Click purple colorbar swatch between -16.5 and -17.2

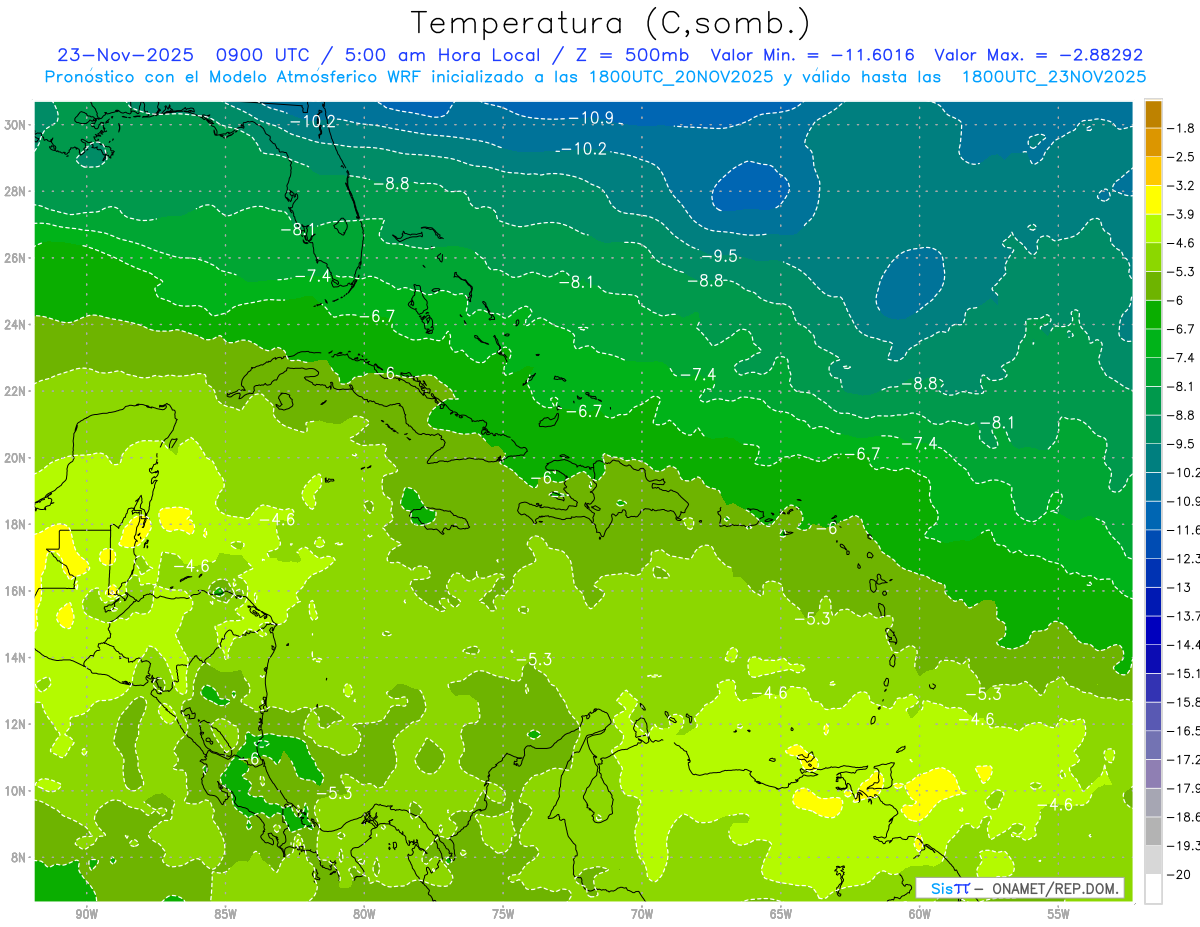click(x=1153, y=745)
